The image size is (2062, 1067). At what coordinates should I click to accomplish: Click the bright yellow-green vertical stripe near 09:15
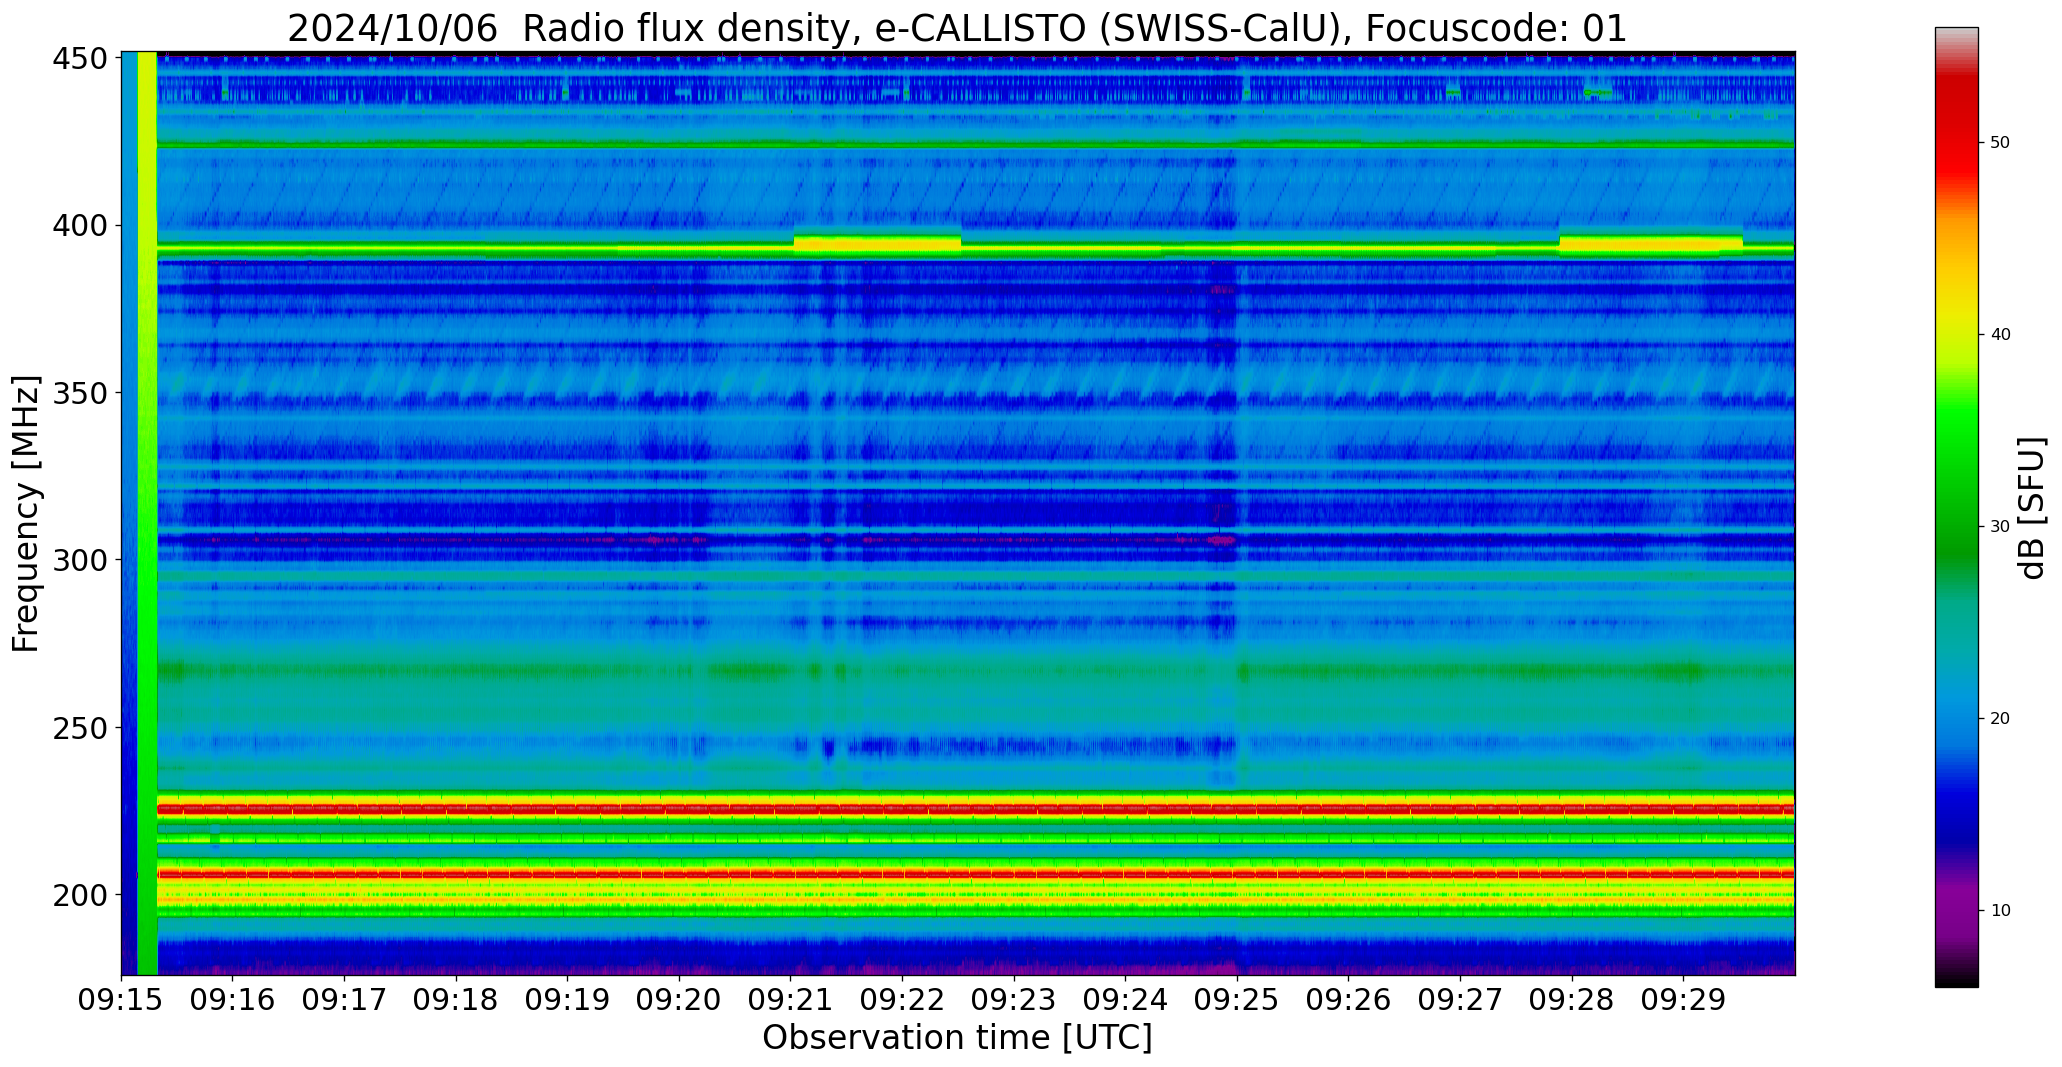[x=147, y=513]
